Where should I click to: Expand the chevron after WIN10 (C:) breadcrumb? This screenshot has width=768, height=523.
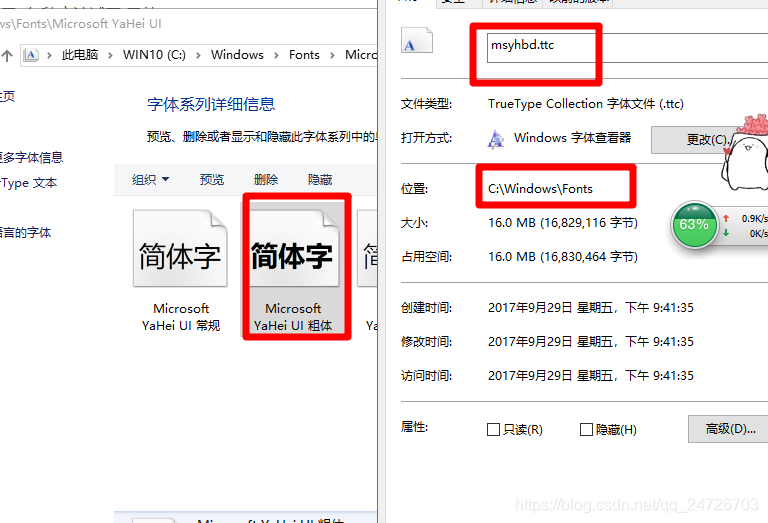click(198, 55)
